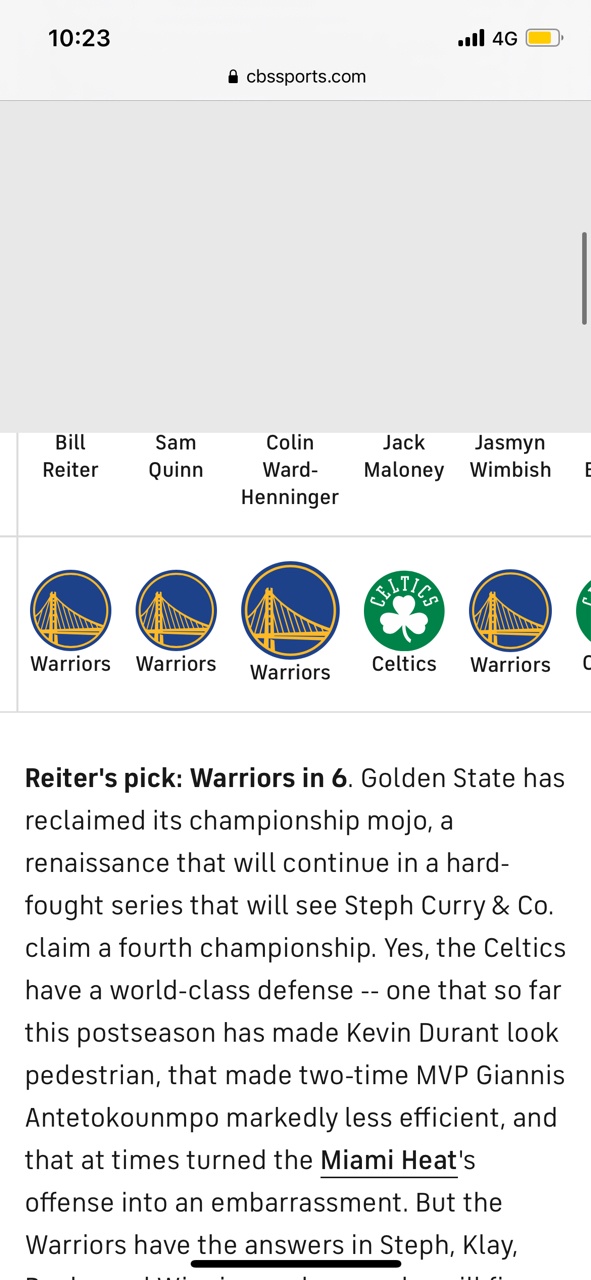Select the Jasmyn Wimbish column header

[510, 456]
